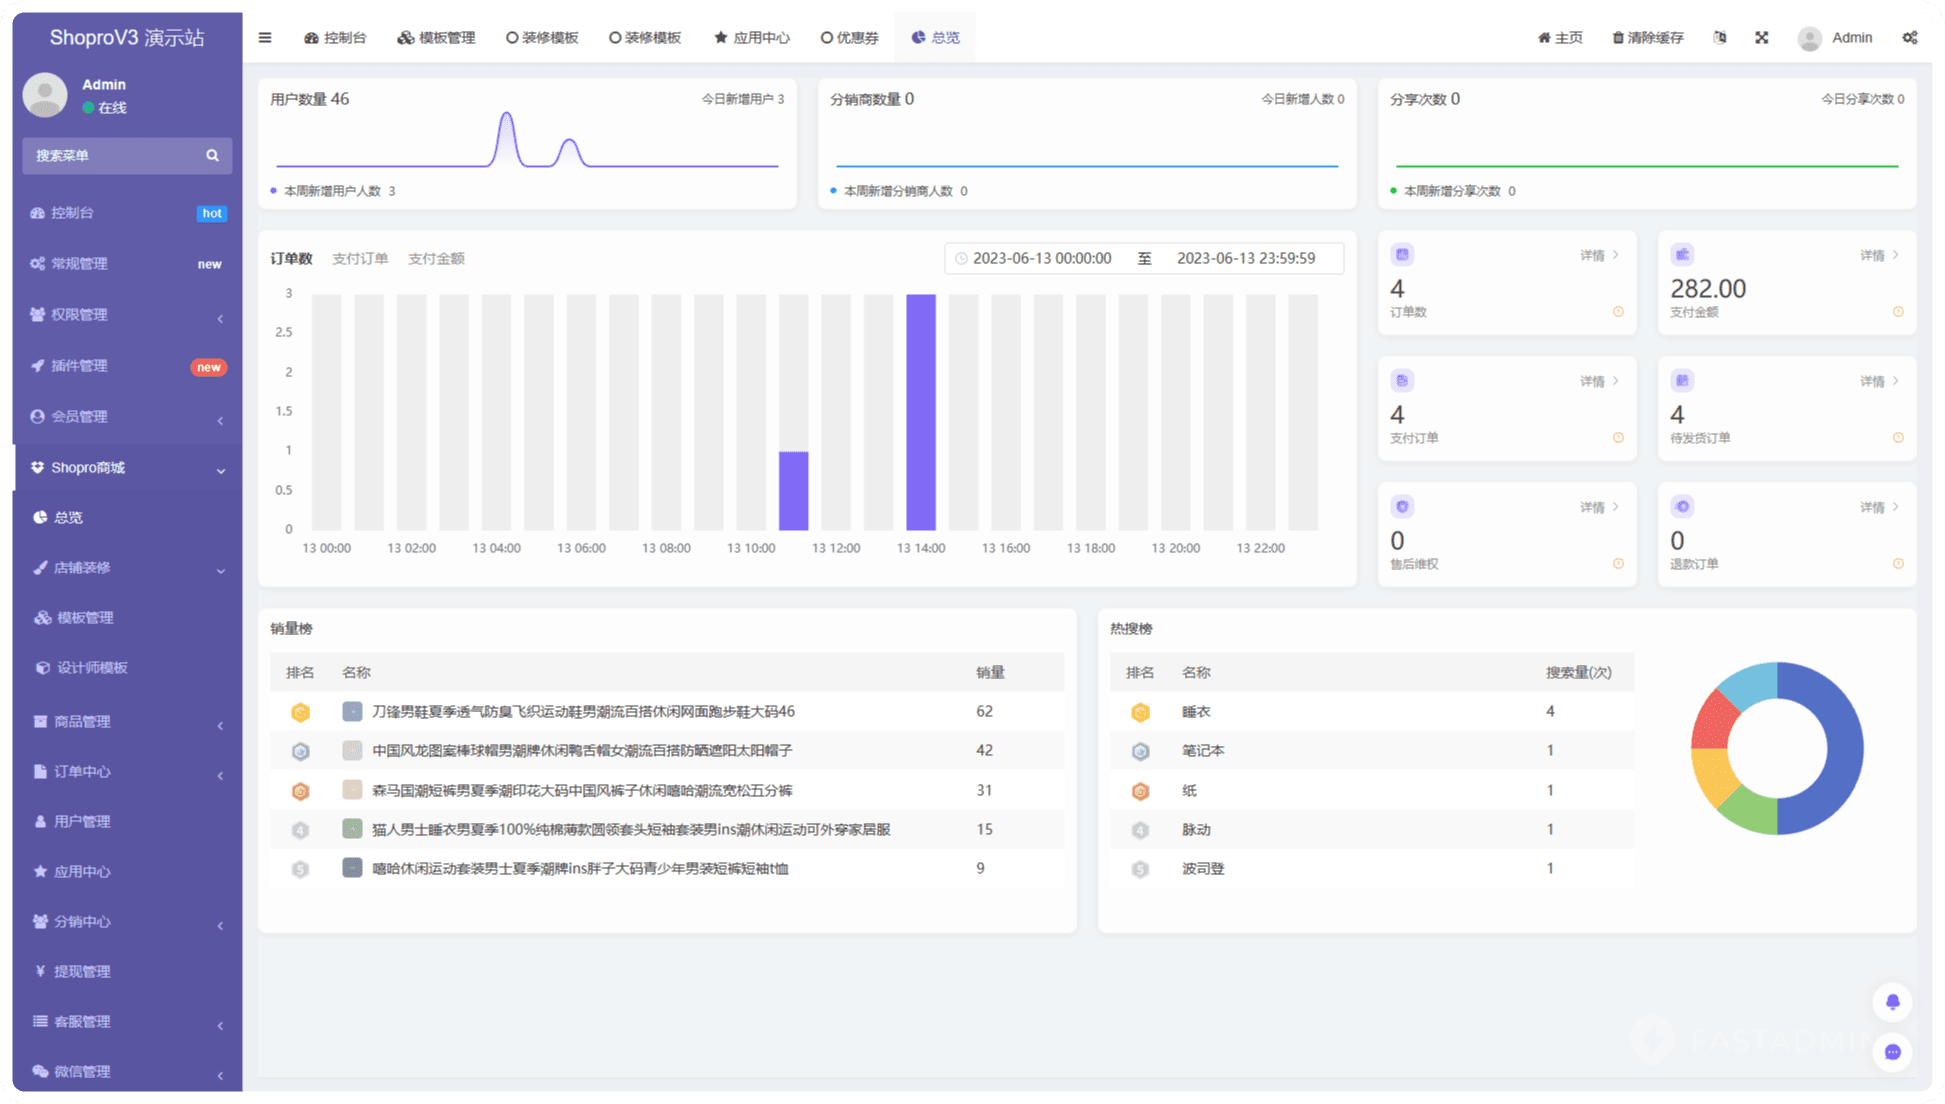
Task: Toggle fullscreen mode icon in header
Action: [x=1761, y=38]
